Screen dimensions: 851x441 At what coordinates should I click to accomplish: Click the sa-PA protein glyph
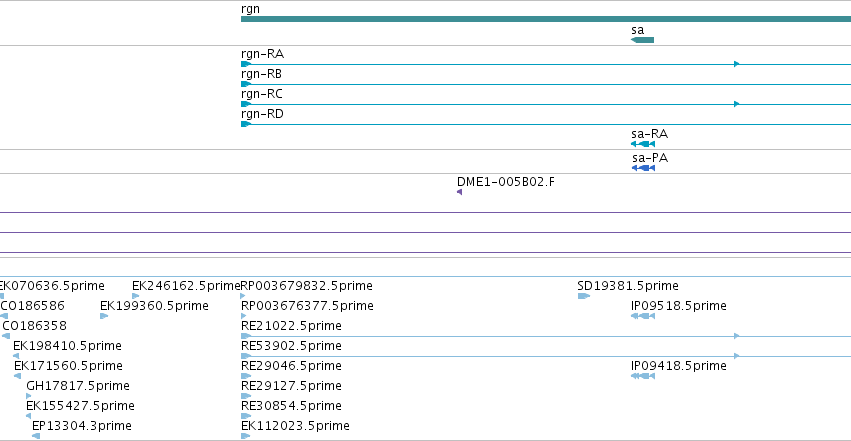click(x=644, y=168)
